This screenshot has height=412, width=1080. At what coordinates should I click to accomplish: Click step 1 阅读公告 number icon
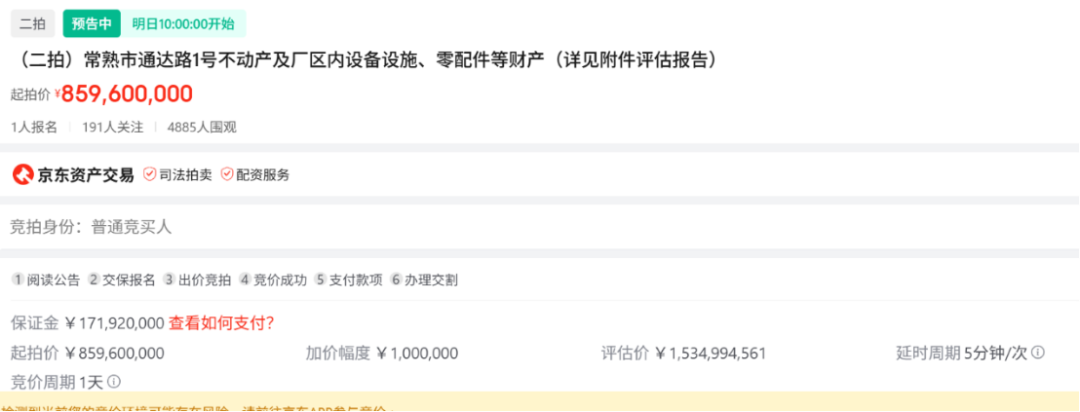click(x=18, y=280)
